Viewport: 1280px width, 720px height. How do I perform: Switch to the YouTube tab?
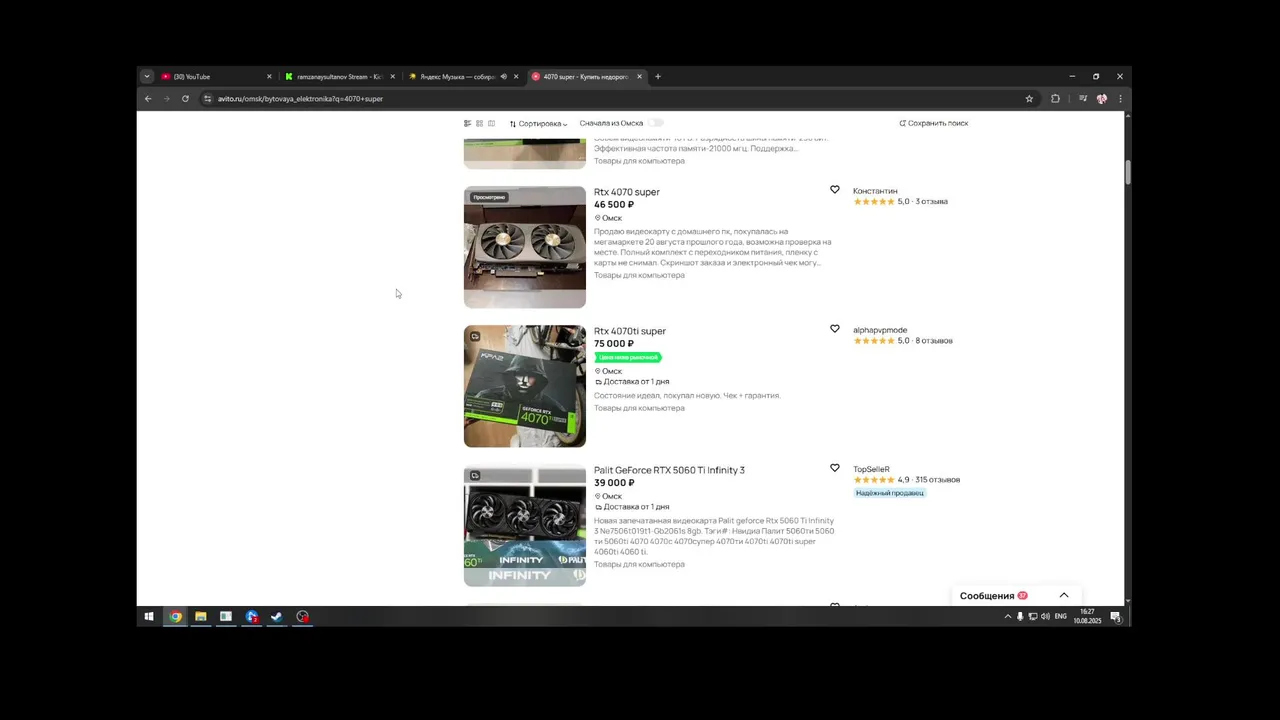(x=215, y=77)
